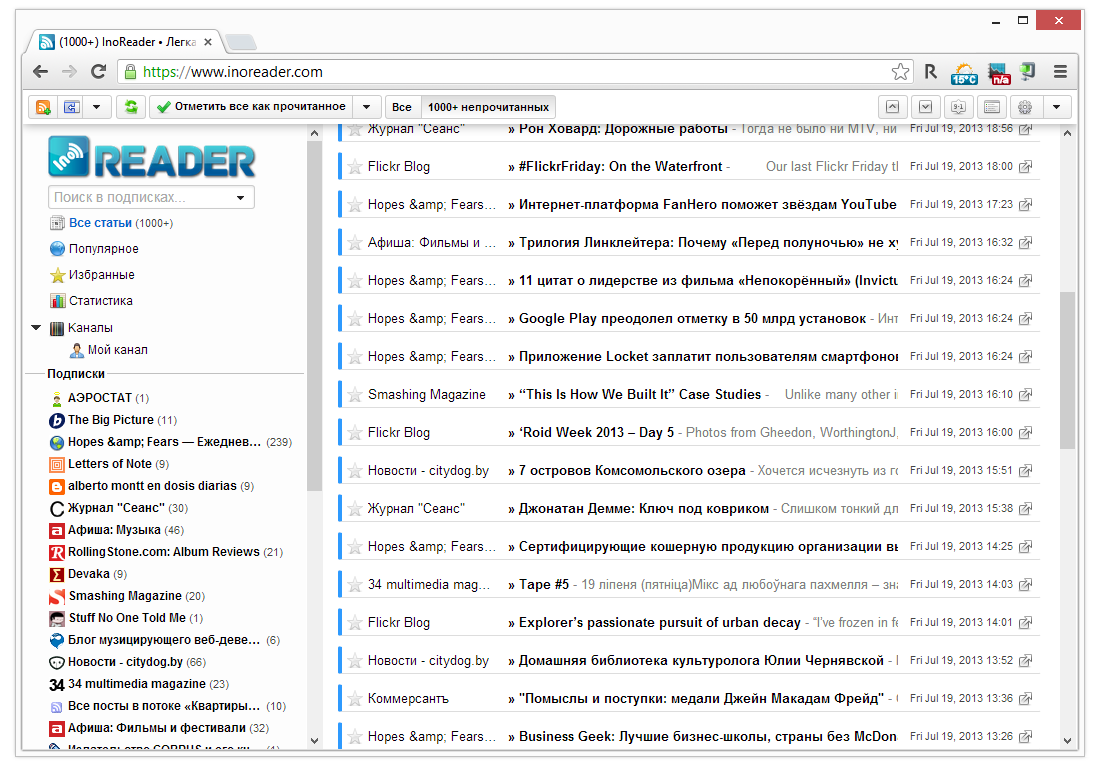Switch to list view toolbar icon

992,107
